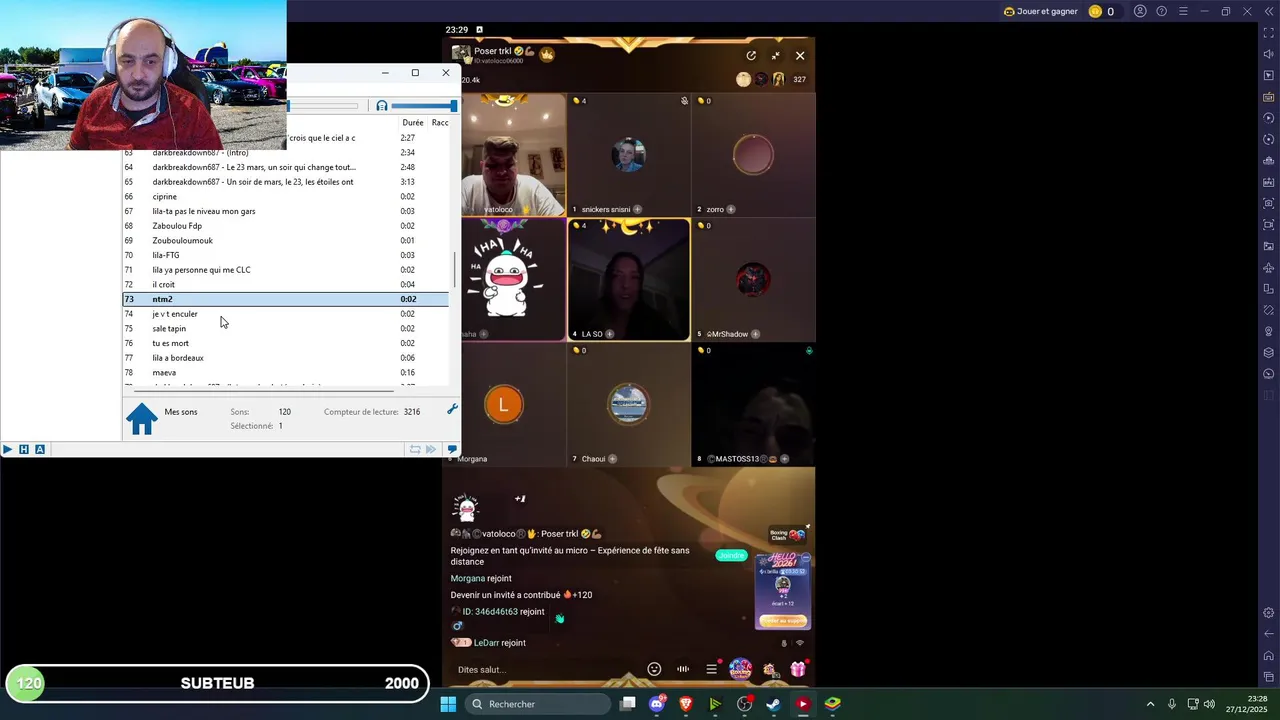
Task: Click the headphone icon in the soundboard
Action: [x=382, y=106]
